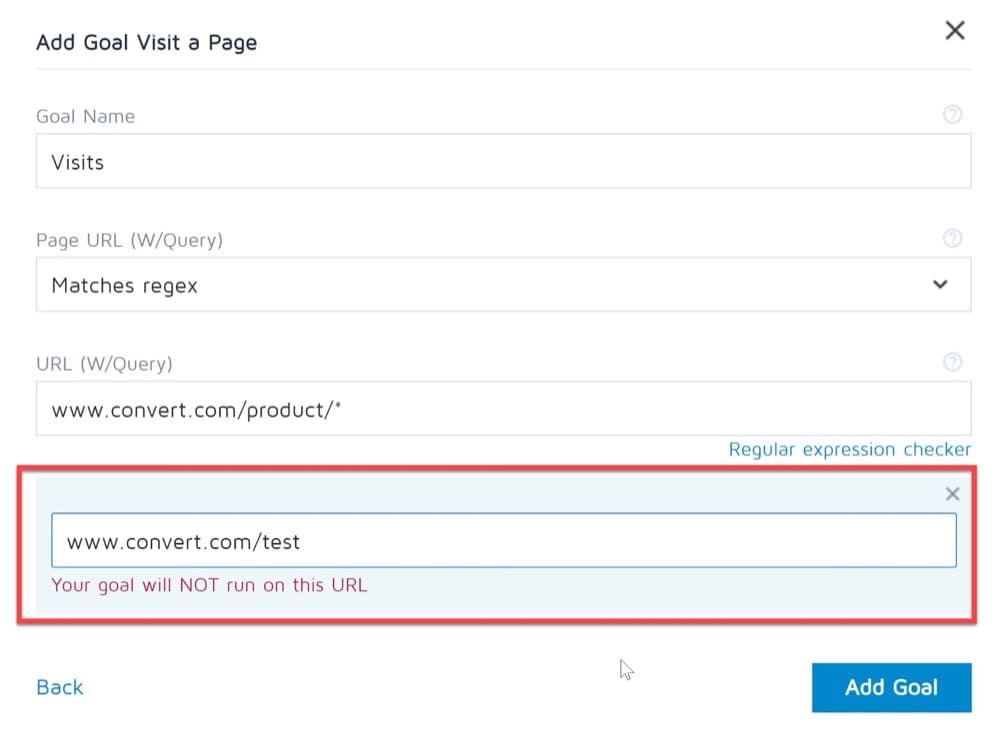Dismiss the regular expression checker panel
The height and width of the screenshot is (750, 1000).
click(952, 494)
